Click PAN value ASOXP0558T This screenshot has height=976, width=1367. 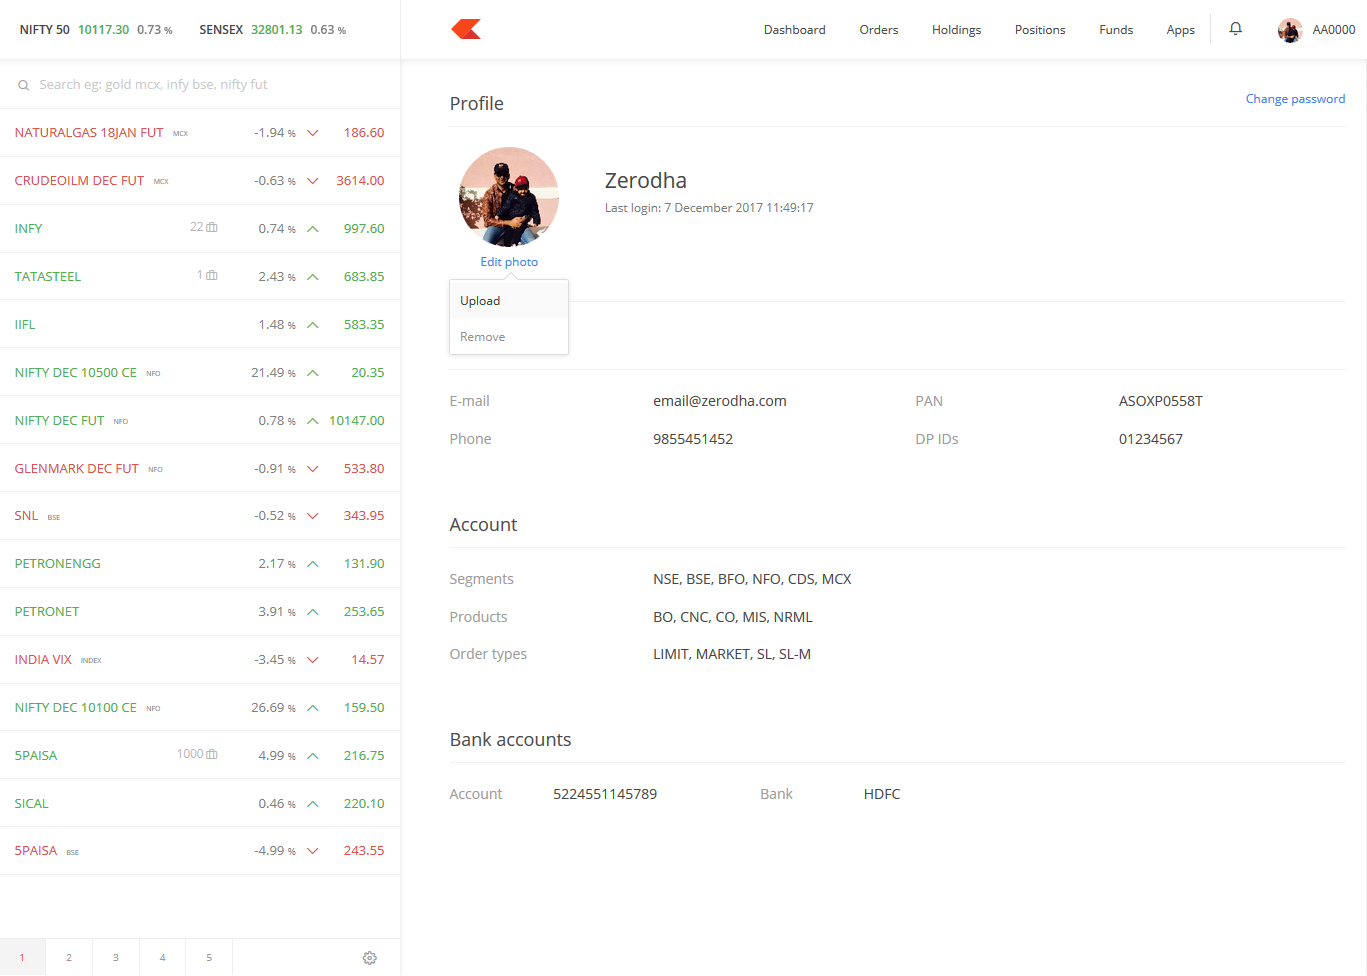pyautogui.click(x=1161, y=401)
